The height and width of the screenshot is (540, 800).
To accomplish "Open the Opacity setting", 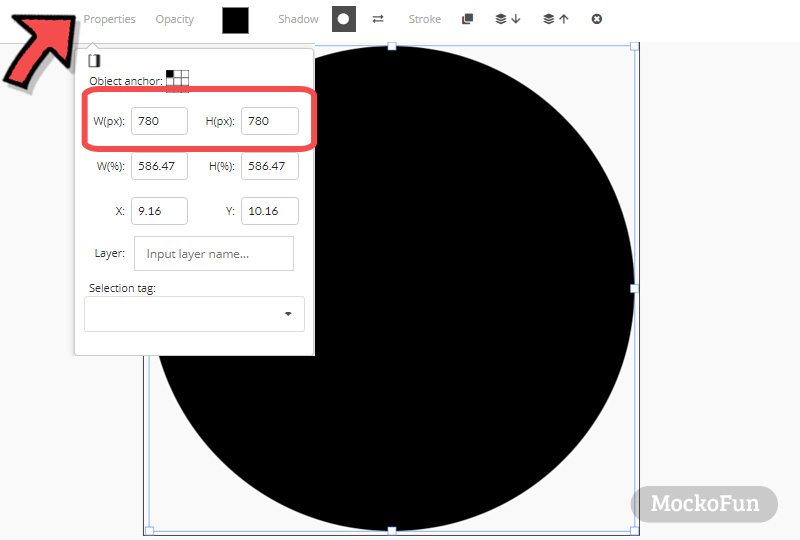I will click(x=174, y=19).
